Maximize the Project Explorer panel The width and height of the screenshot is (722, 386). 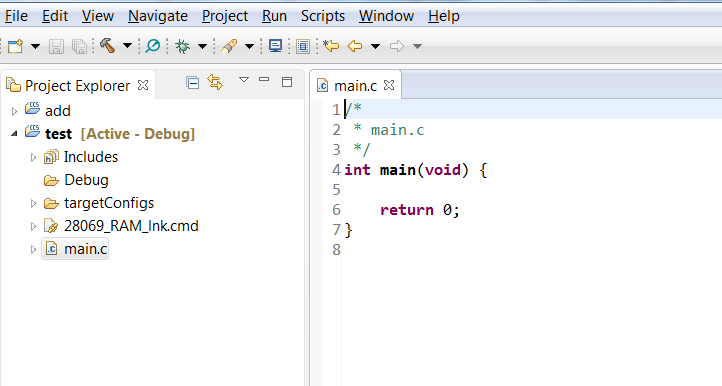pos(287,82)
